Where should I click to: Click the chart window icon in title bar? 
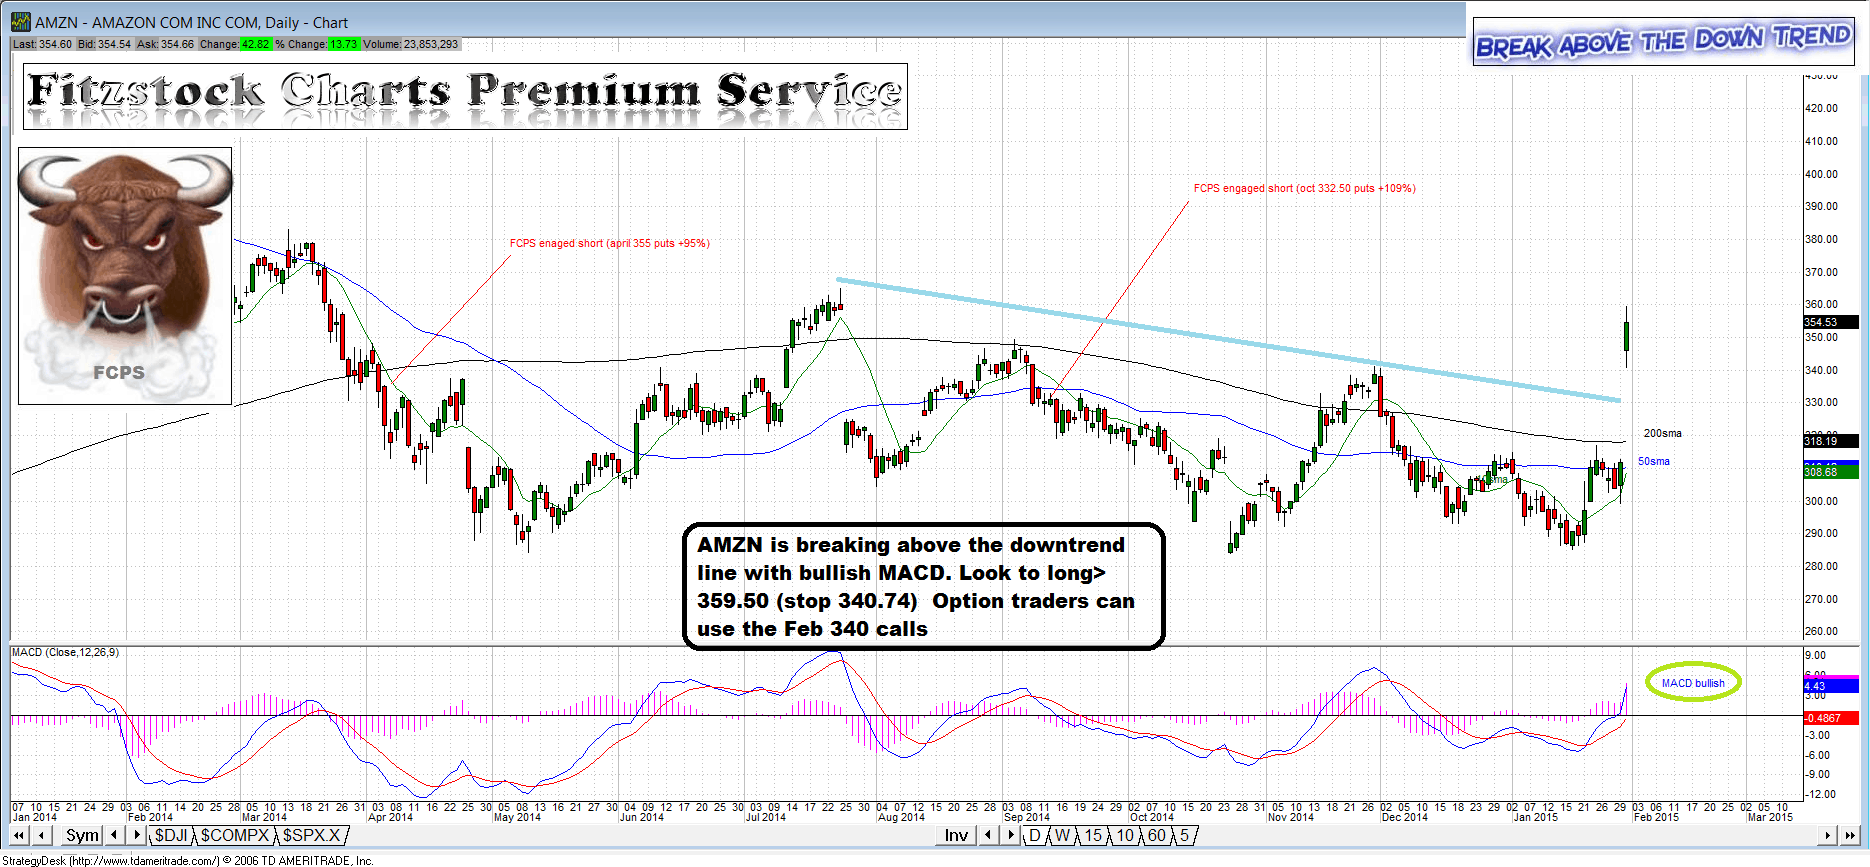click(20, 22)
